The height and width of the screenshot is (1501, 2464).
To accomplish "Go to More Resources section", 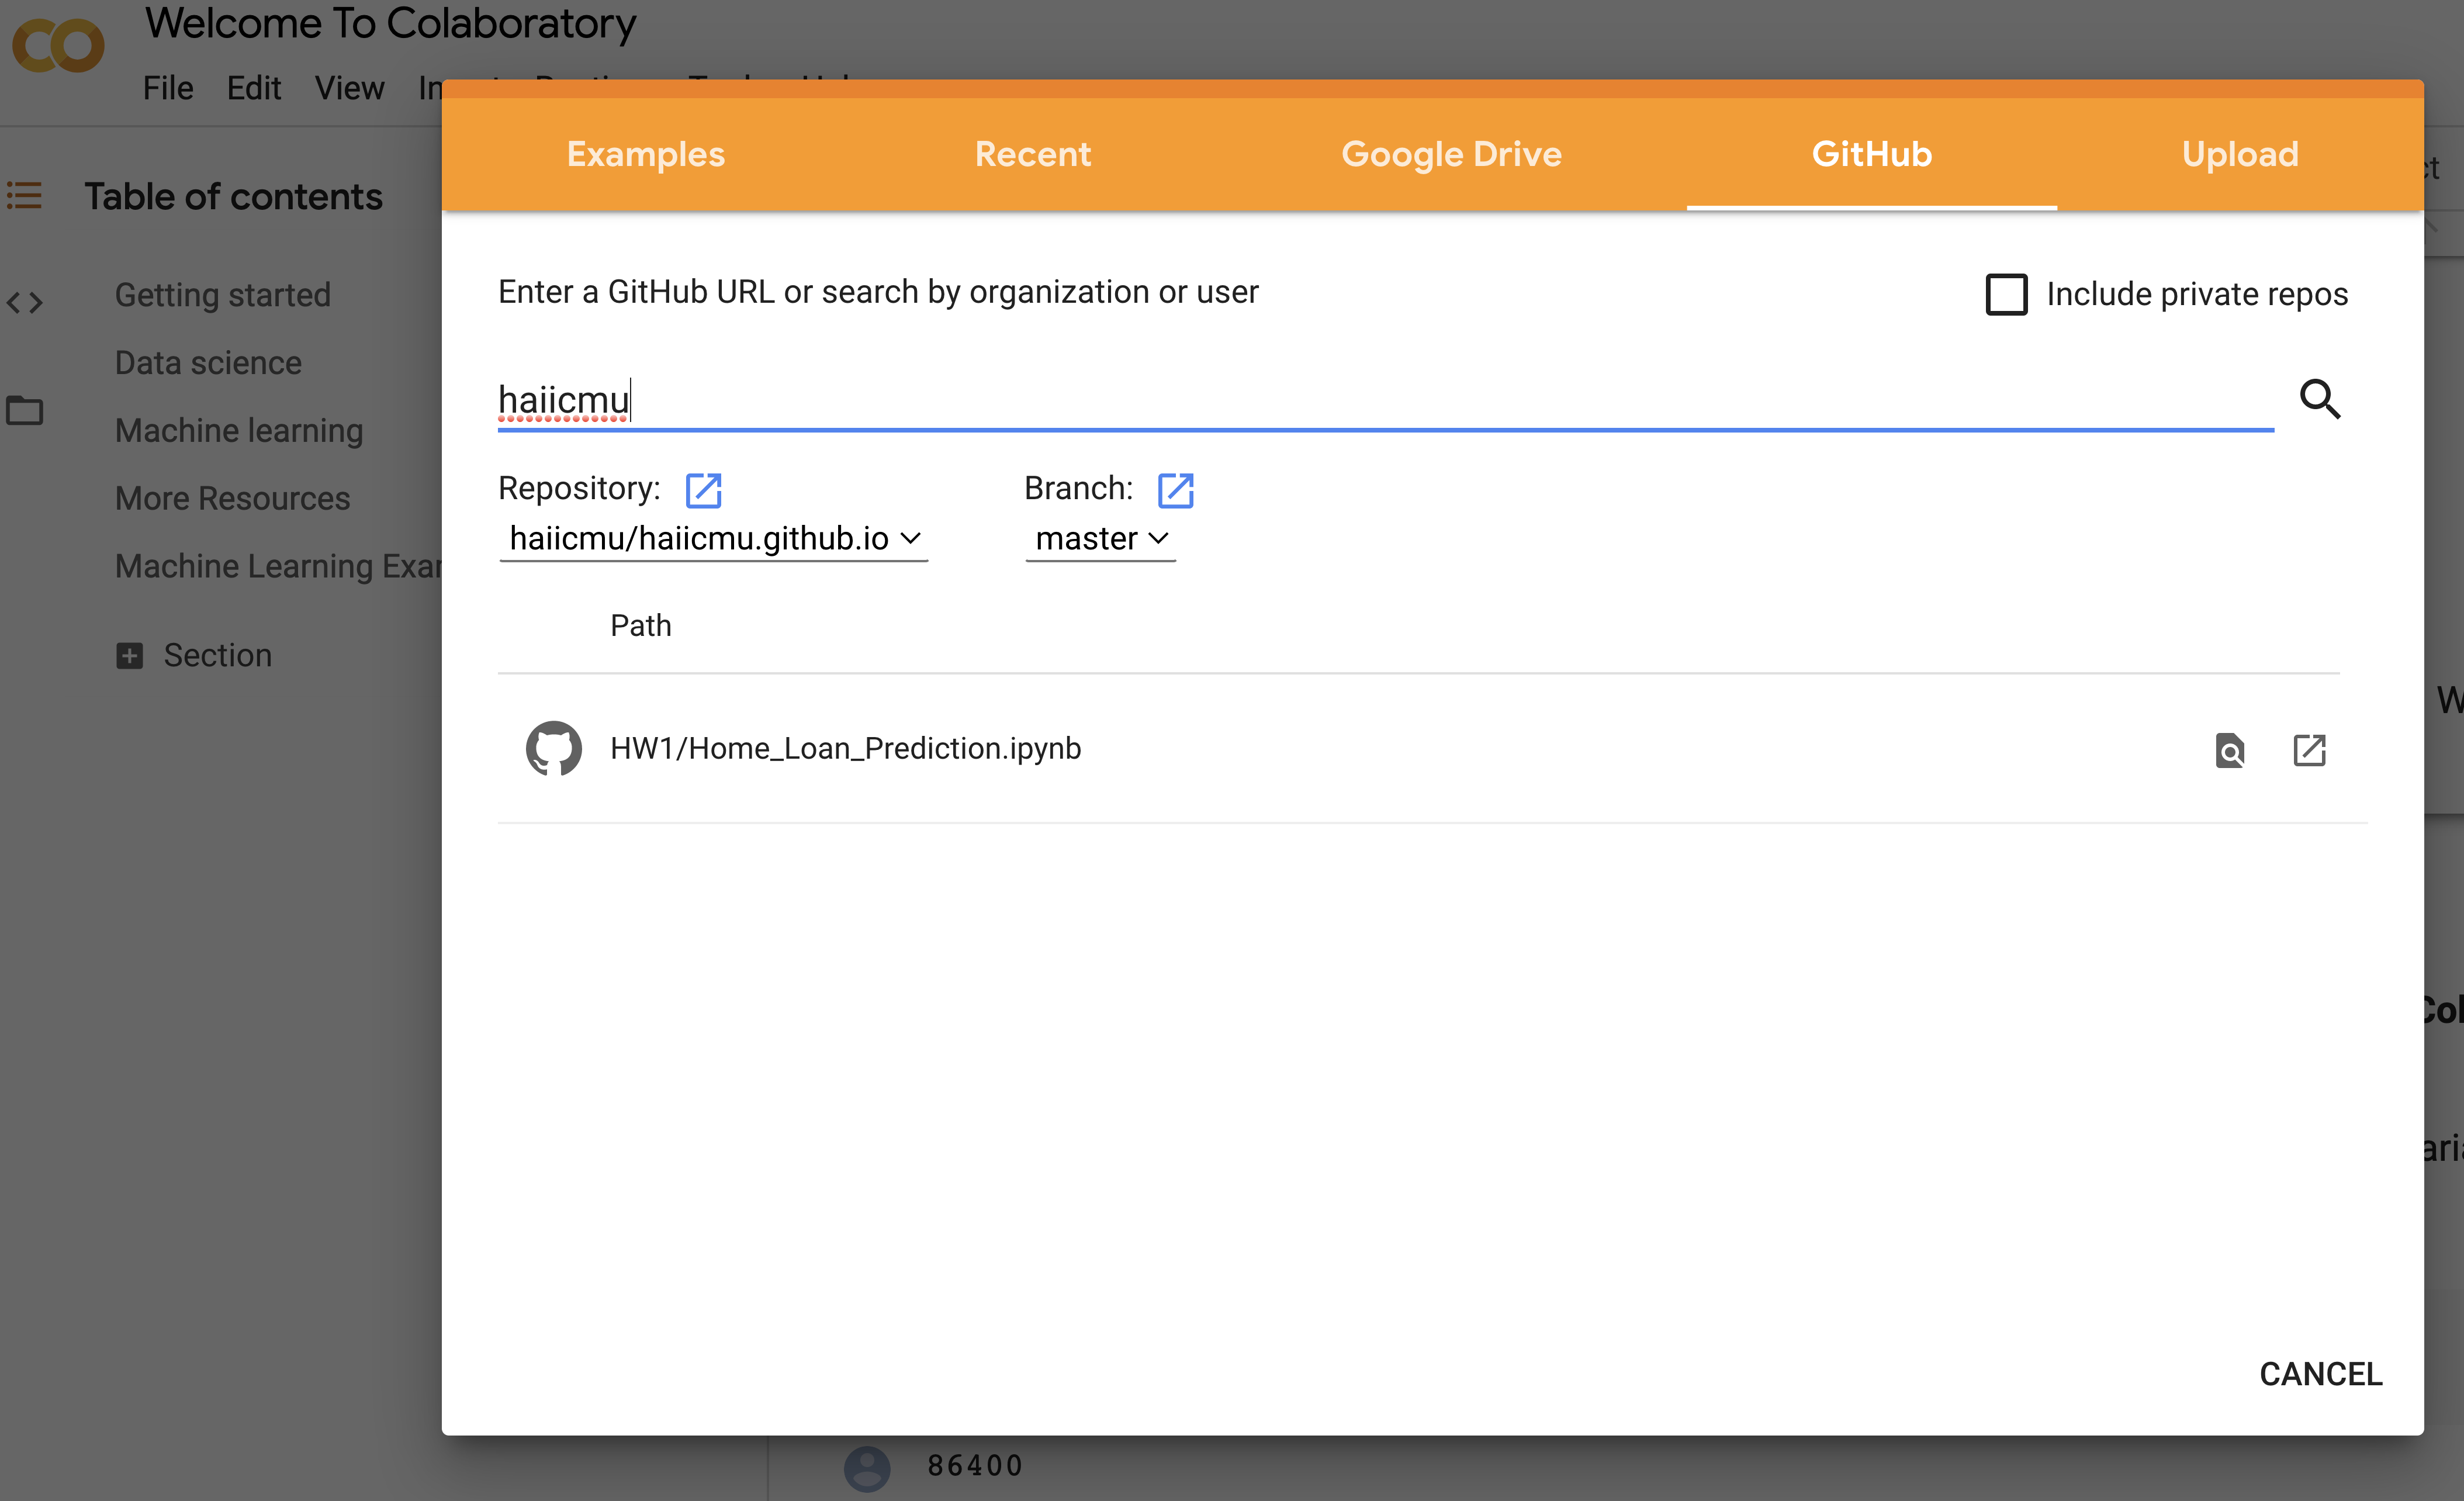I will [232, 498].
